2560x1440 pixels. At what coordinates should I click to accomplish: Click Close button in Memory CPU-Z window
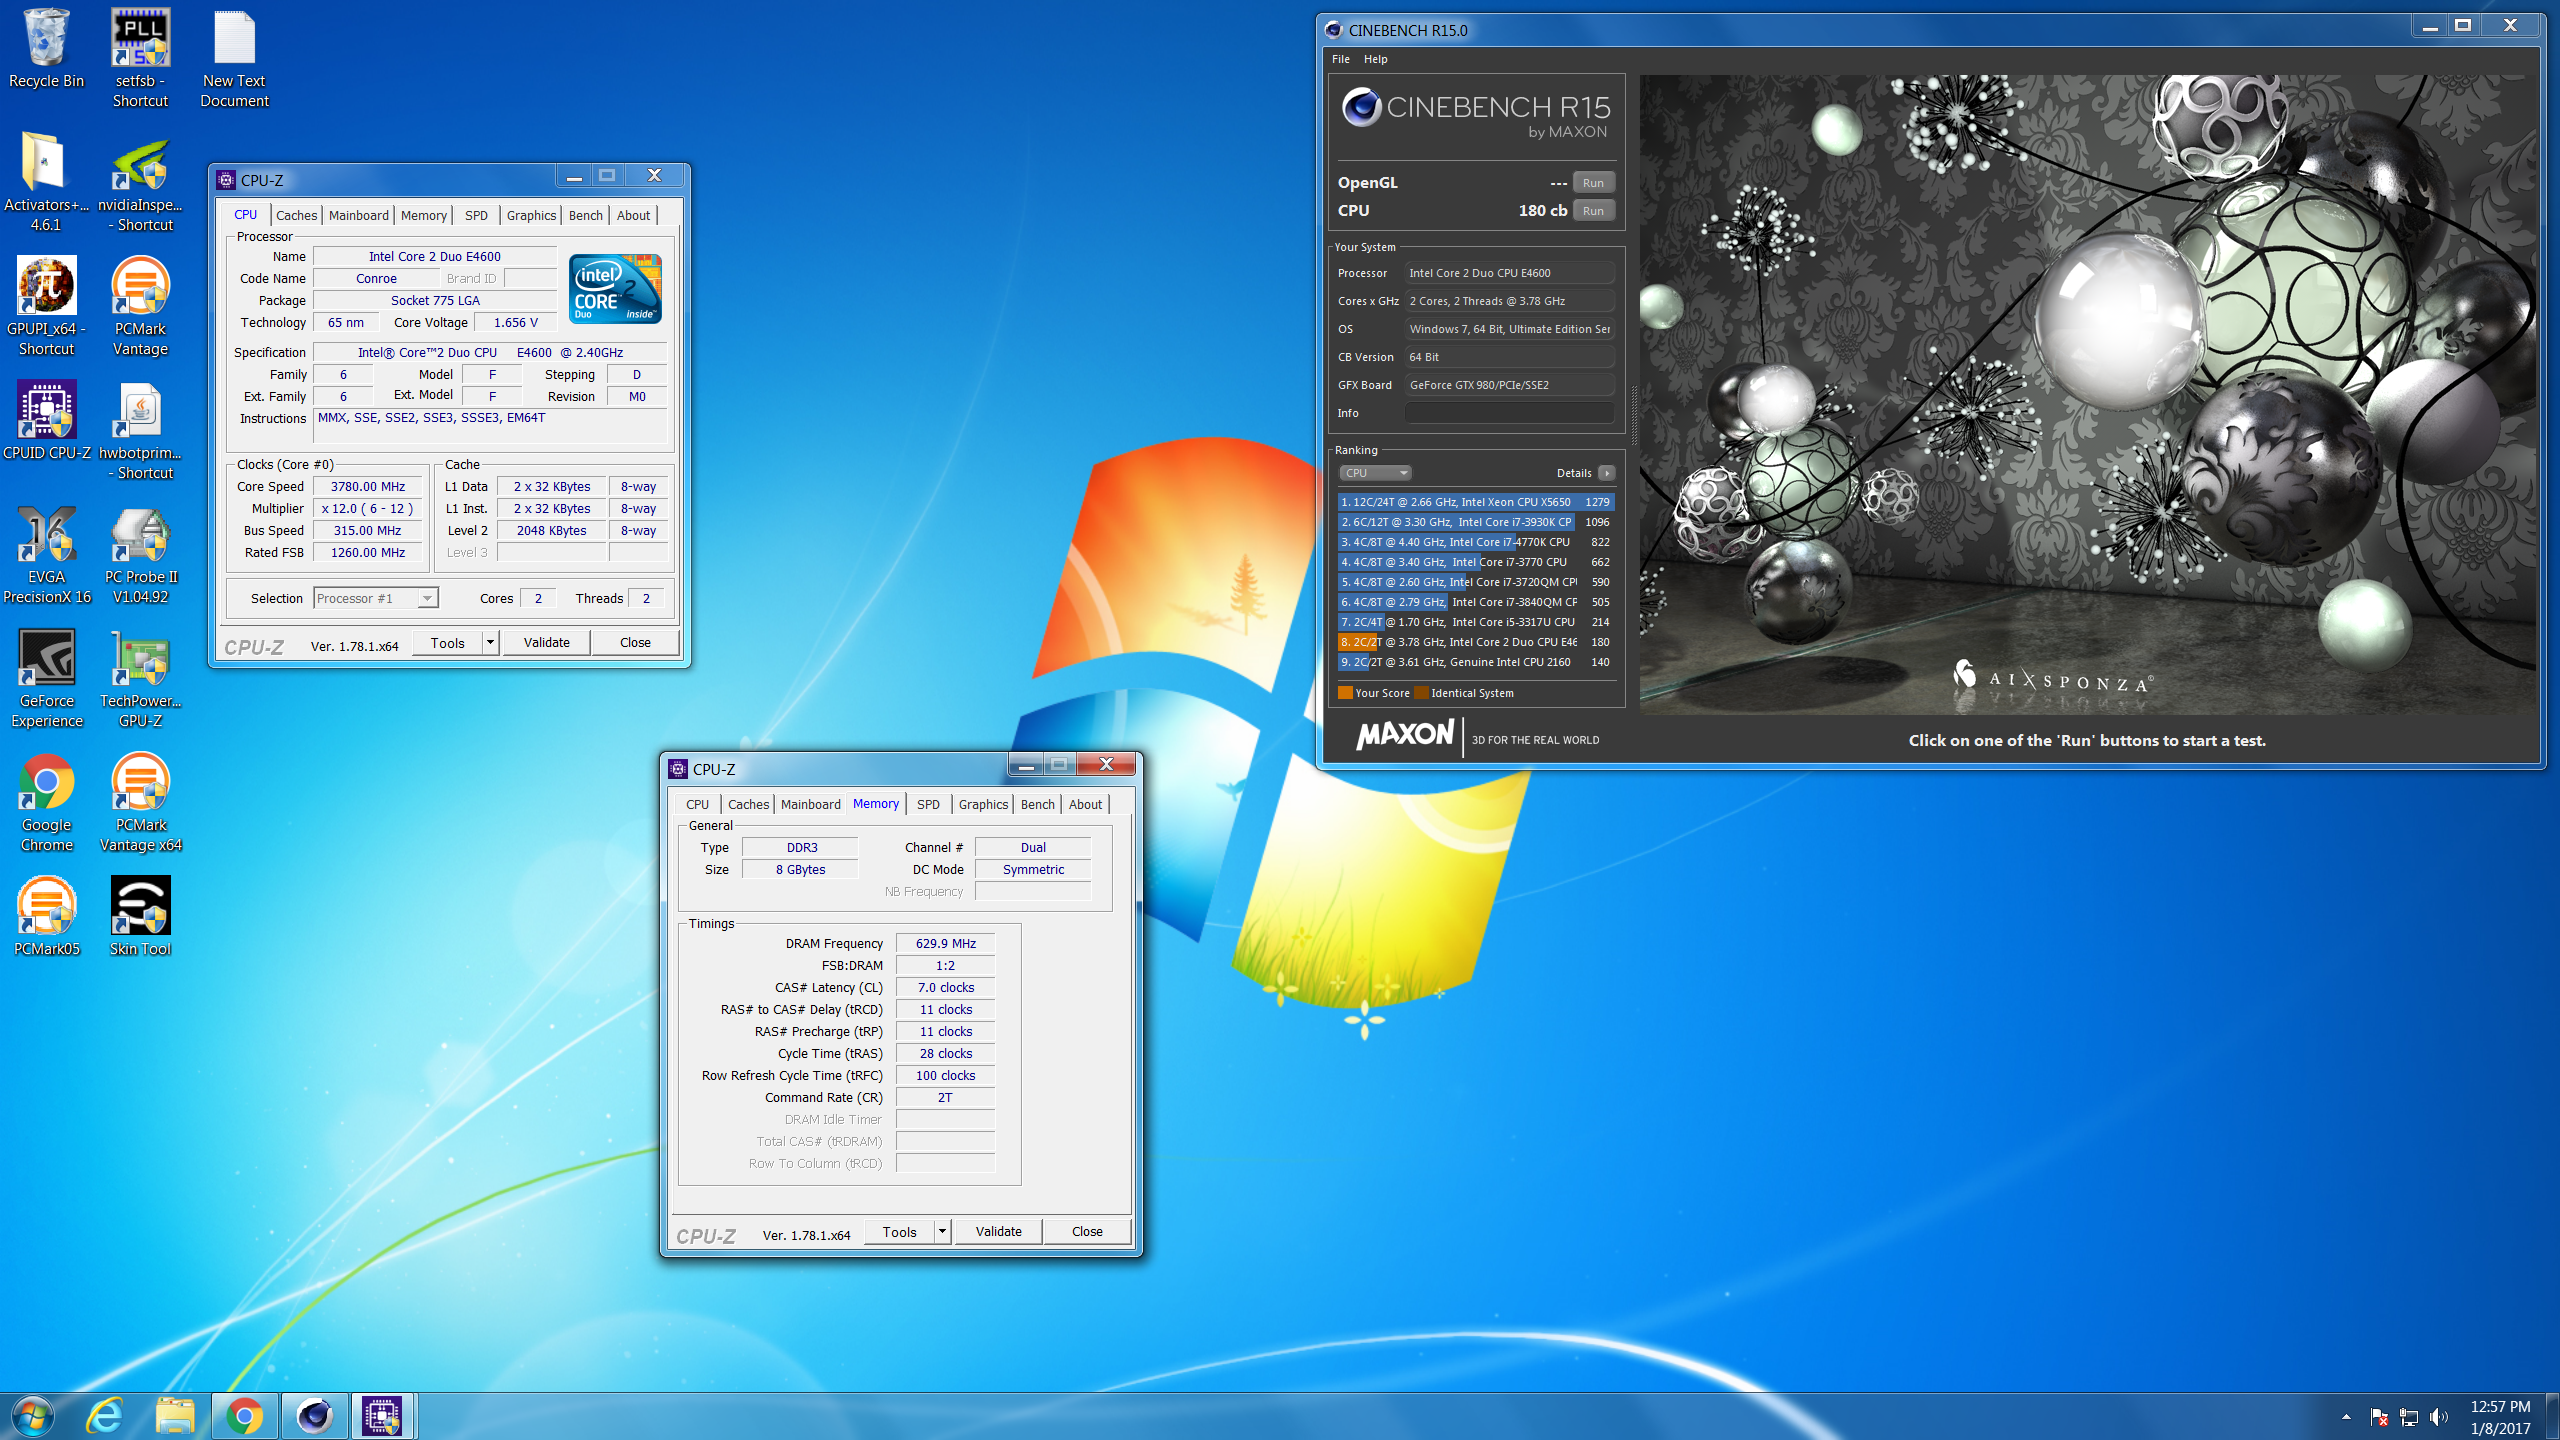(x=1087, y=1231)
